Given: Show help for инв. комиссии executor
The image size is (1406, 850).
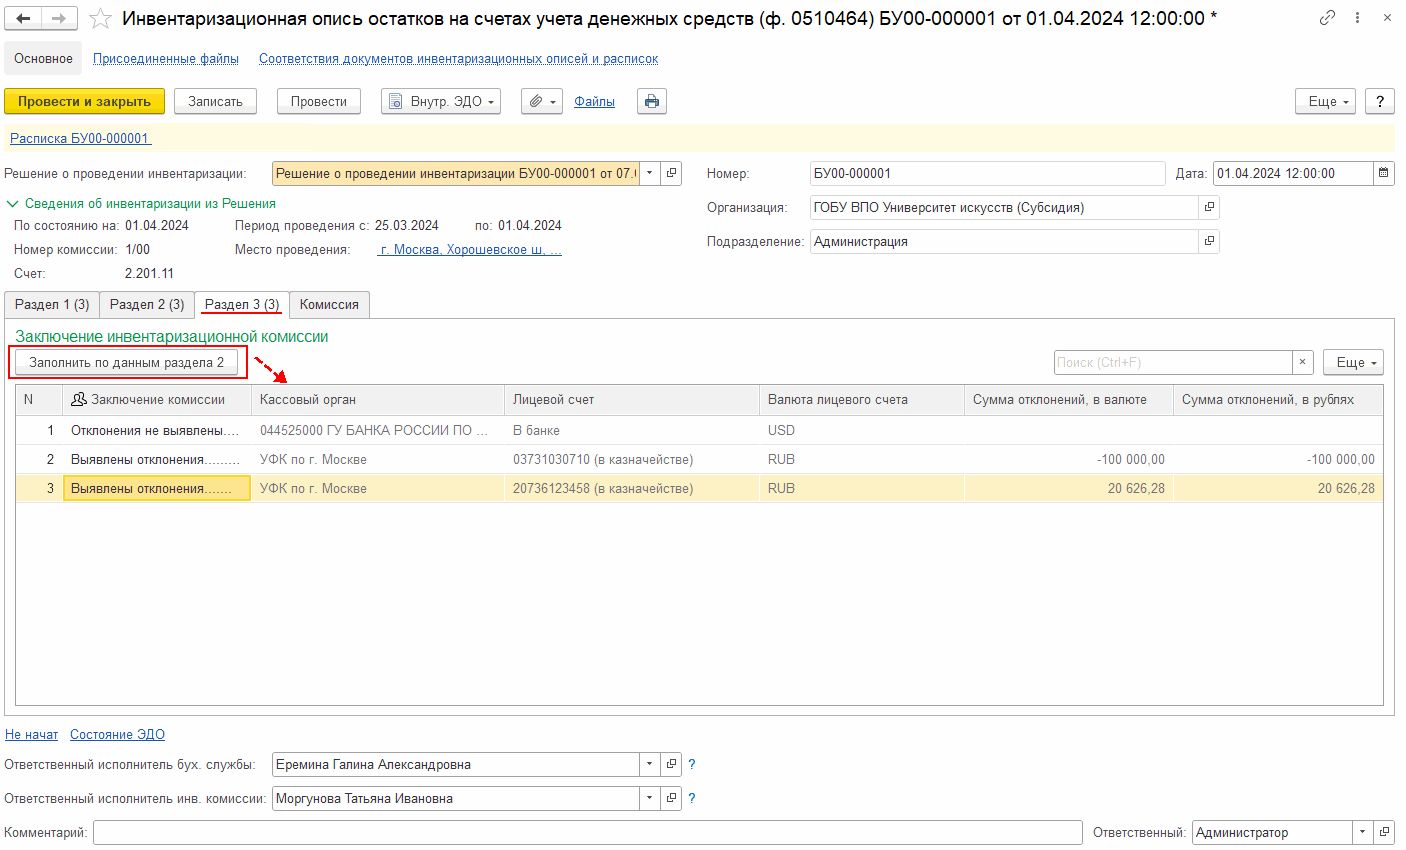Looking at the screenshot, I should point(692,798).
